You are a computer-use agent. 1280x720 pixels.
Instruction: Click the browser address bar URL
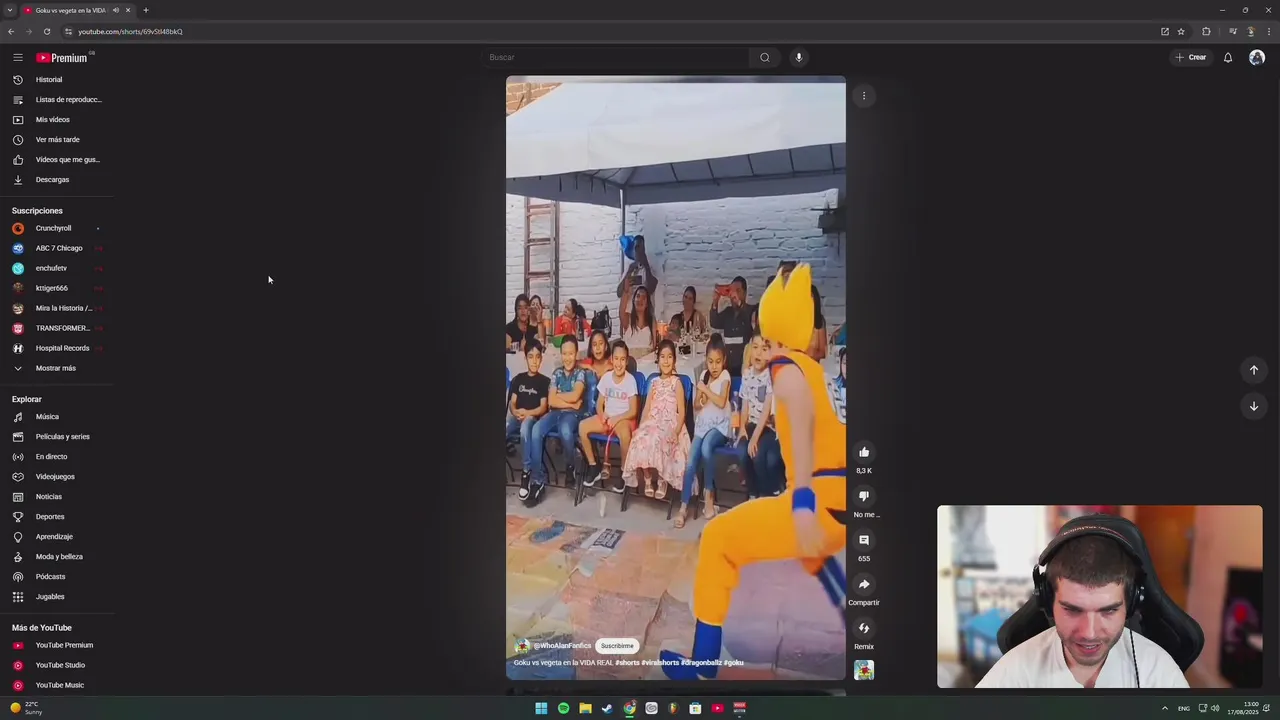pos(130,31)
